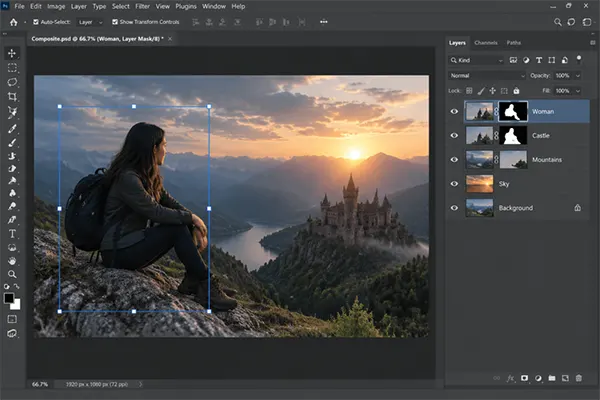Open the Filter menu
The image size is (600, 400).
click(142, 7)
